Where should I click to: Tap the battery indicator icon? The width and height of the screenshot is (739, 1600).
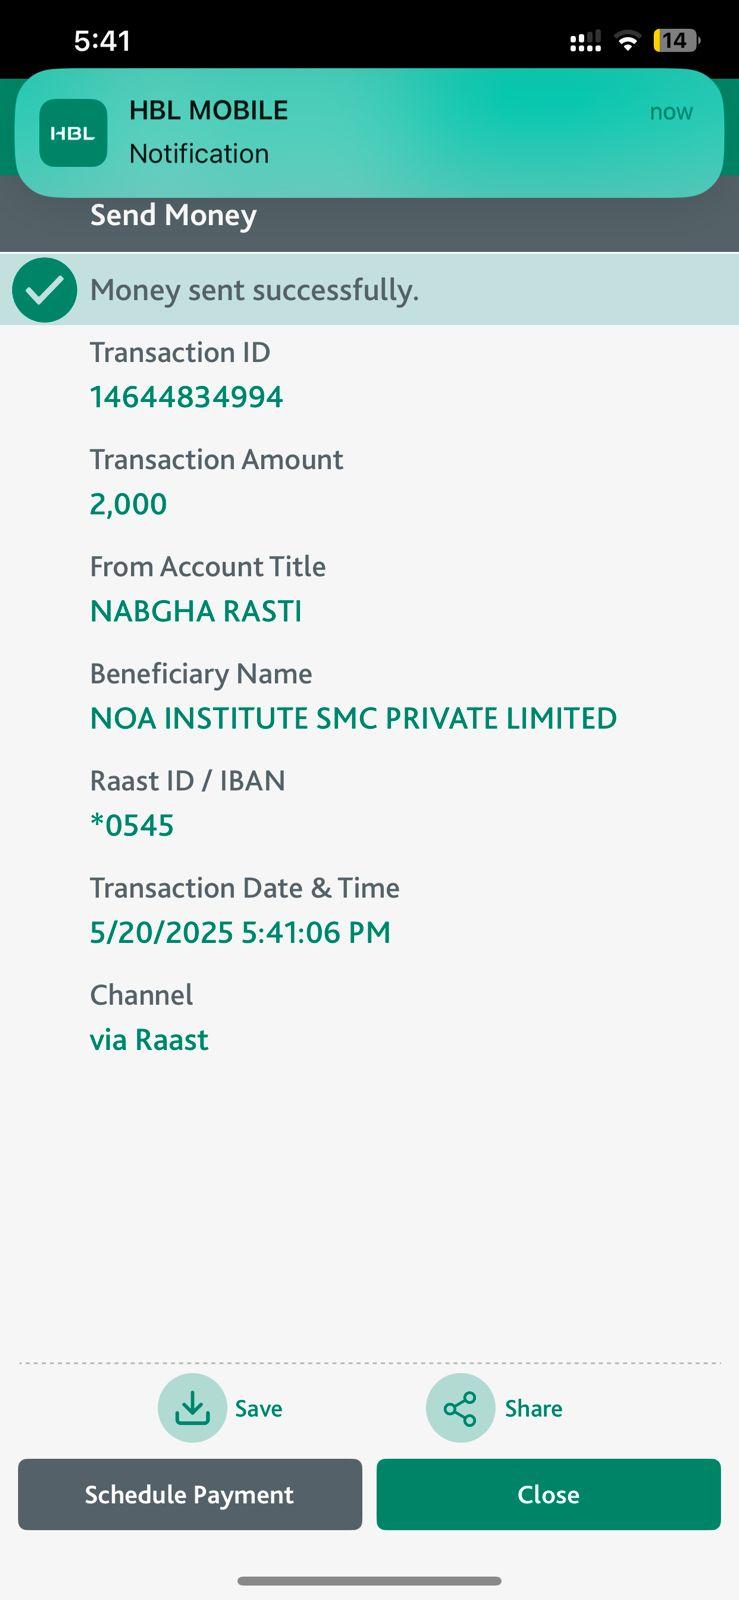[x=676, y=41]
